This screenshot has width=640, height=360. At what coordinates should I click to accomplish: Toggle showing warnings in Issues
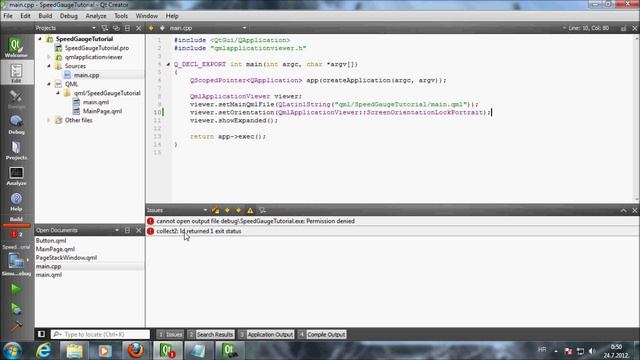250,210
